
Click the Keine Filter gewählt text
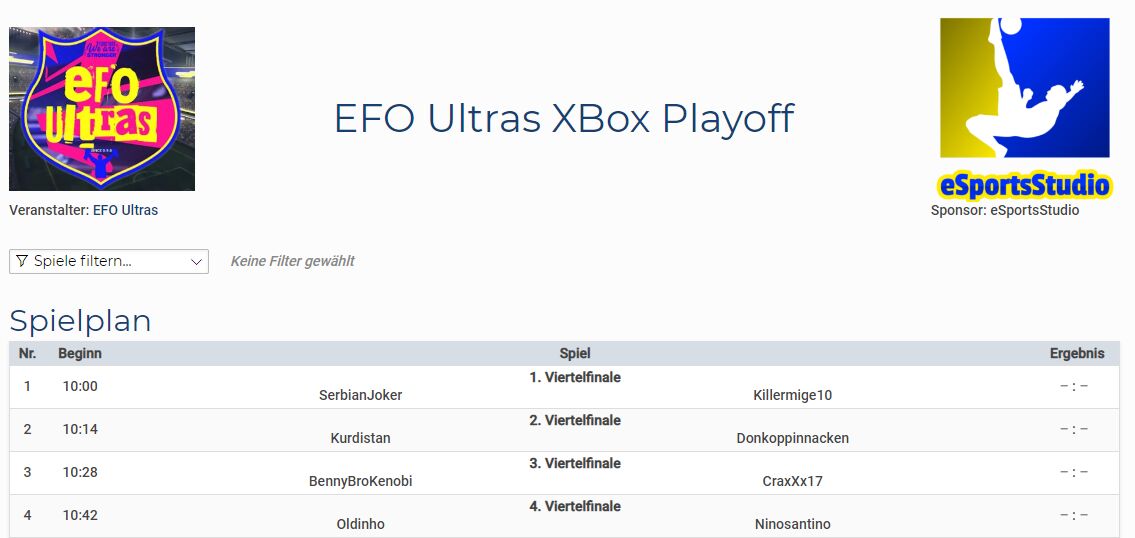(x=292, y=261)
